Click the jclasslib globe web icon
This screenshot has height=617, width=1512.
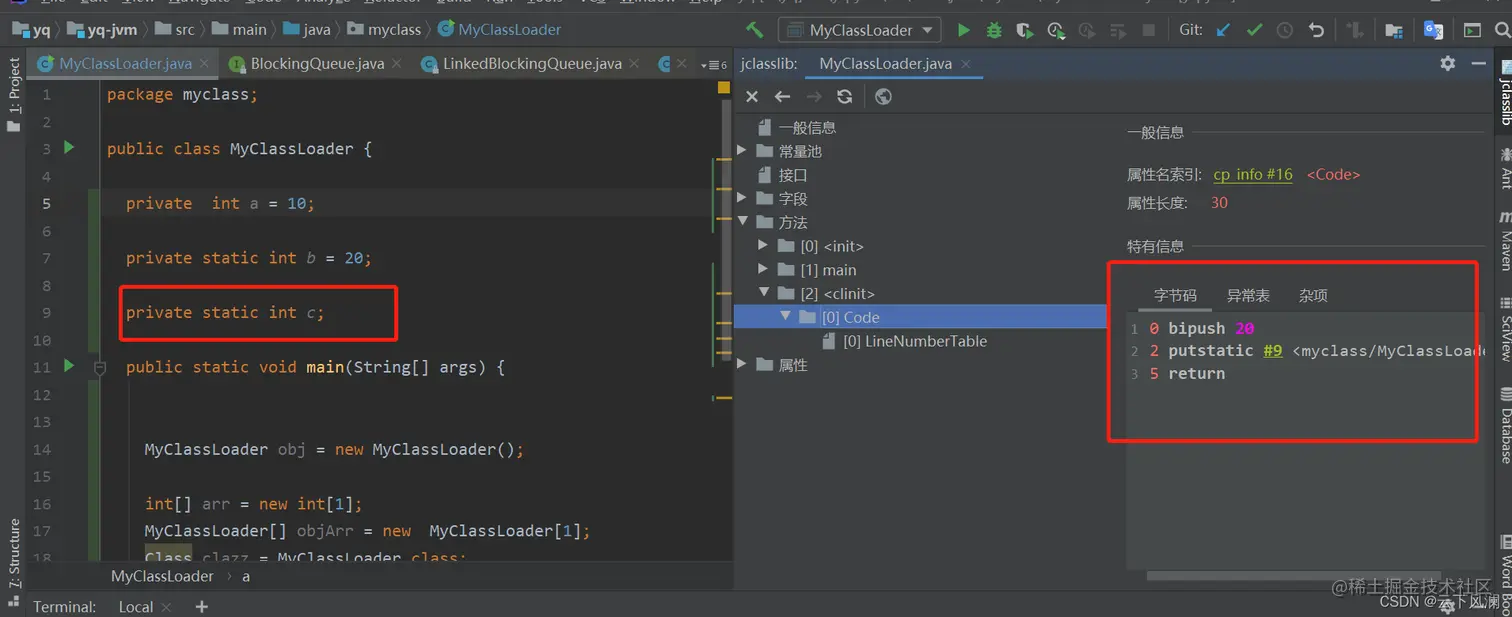click(883, 97)
